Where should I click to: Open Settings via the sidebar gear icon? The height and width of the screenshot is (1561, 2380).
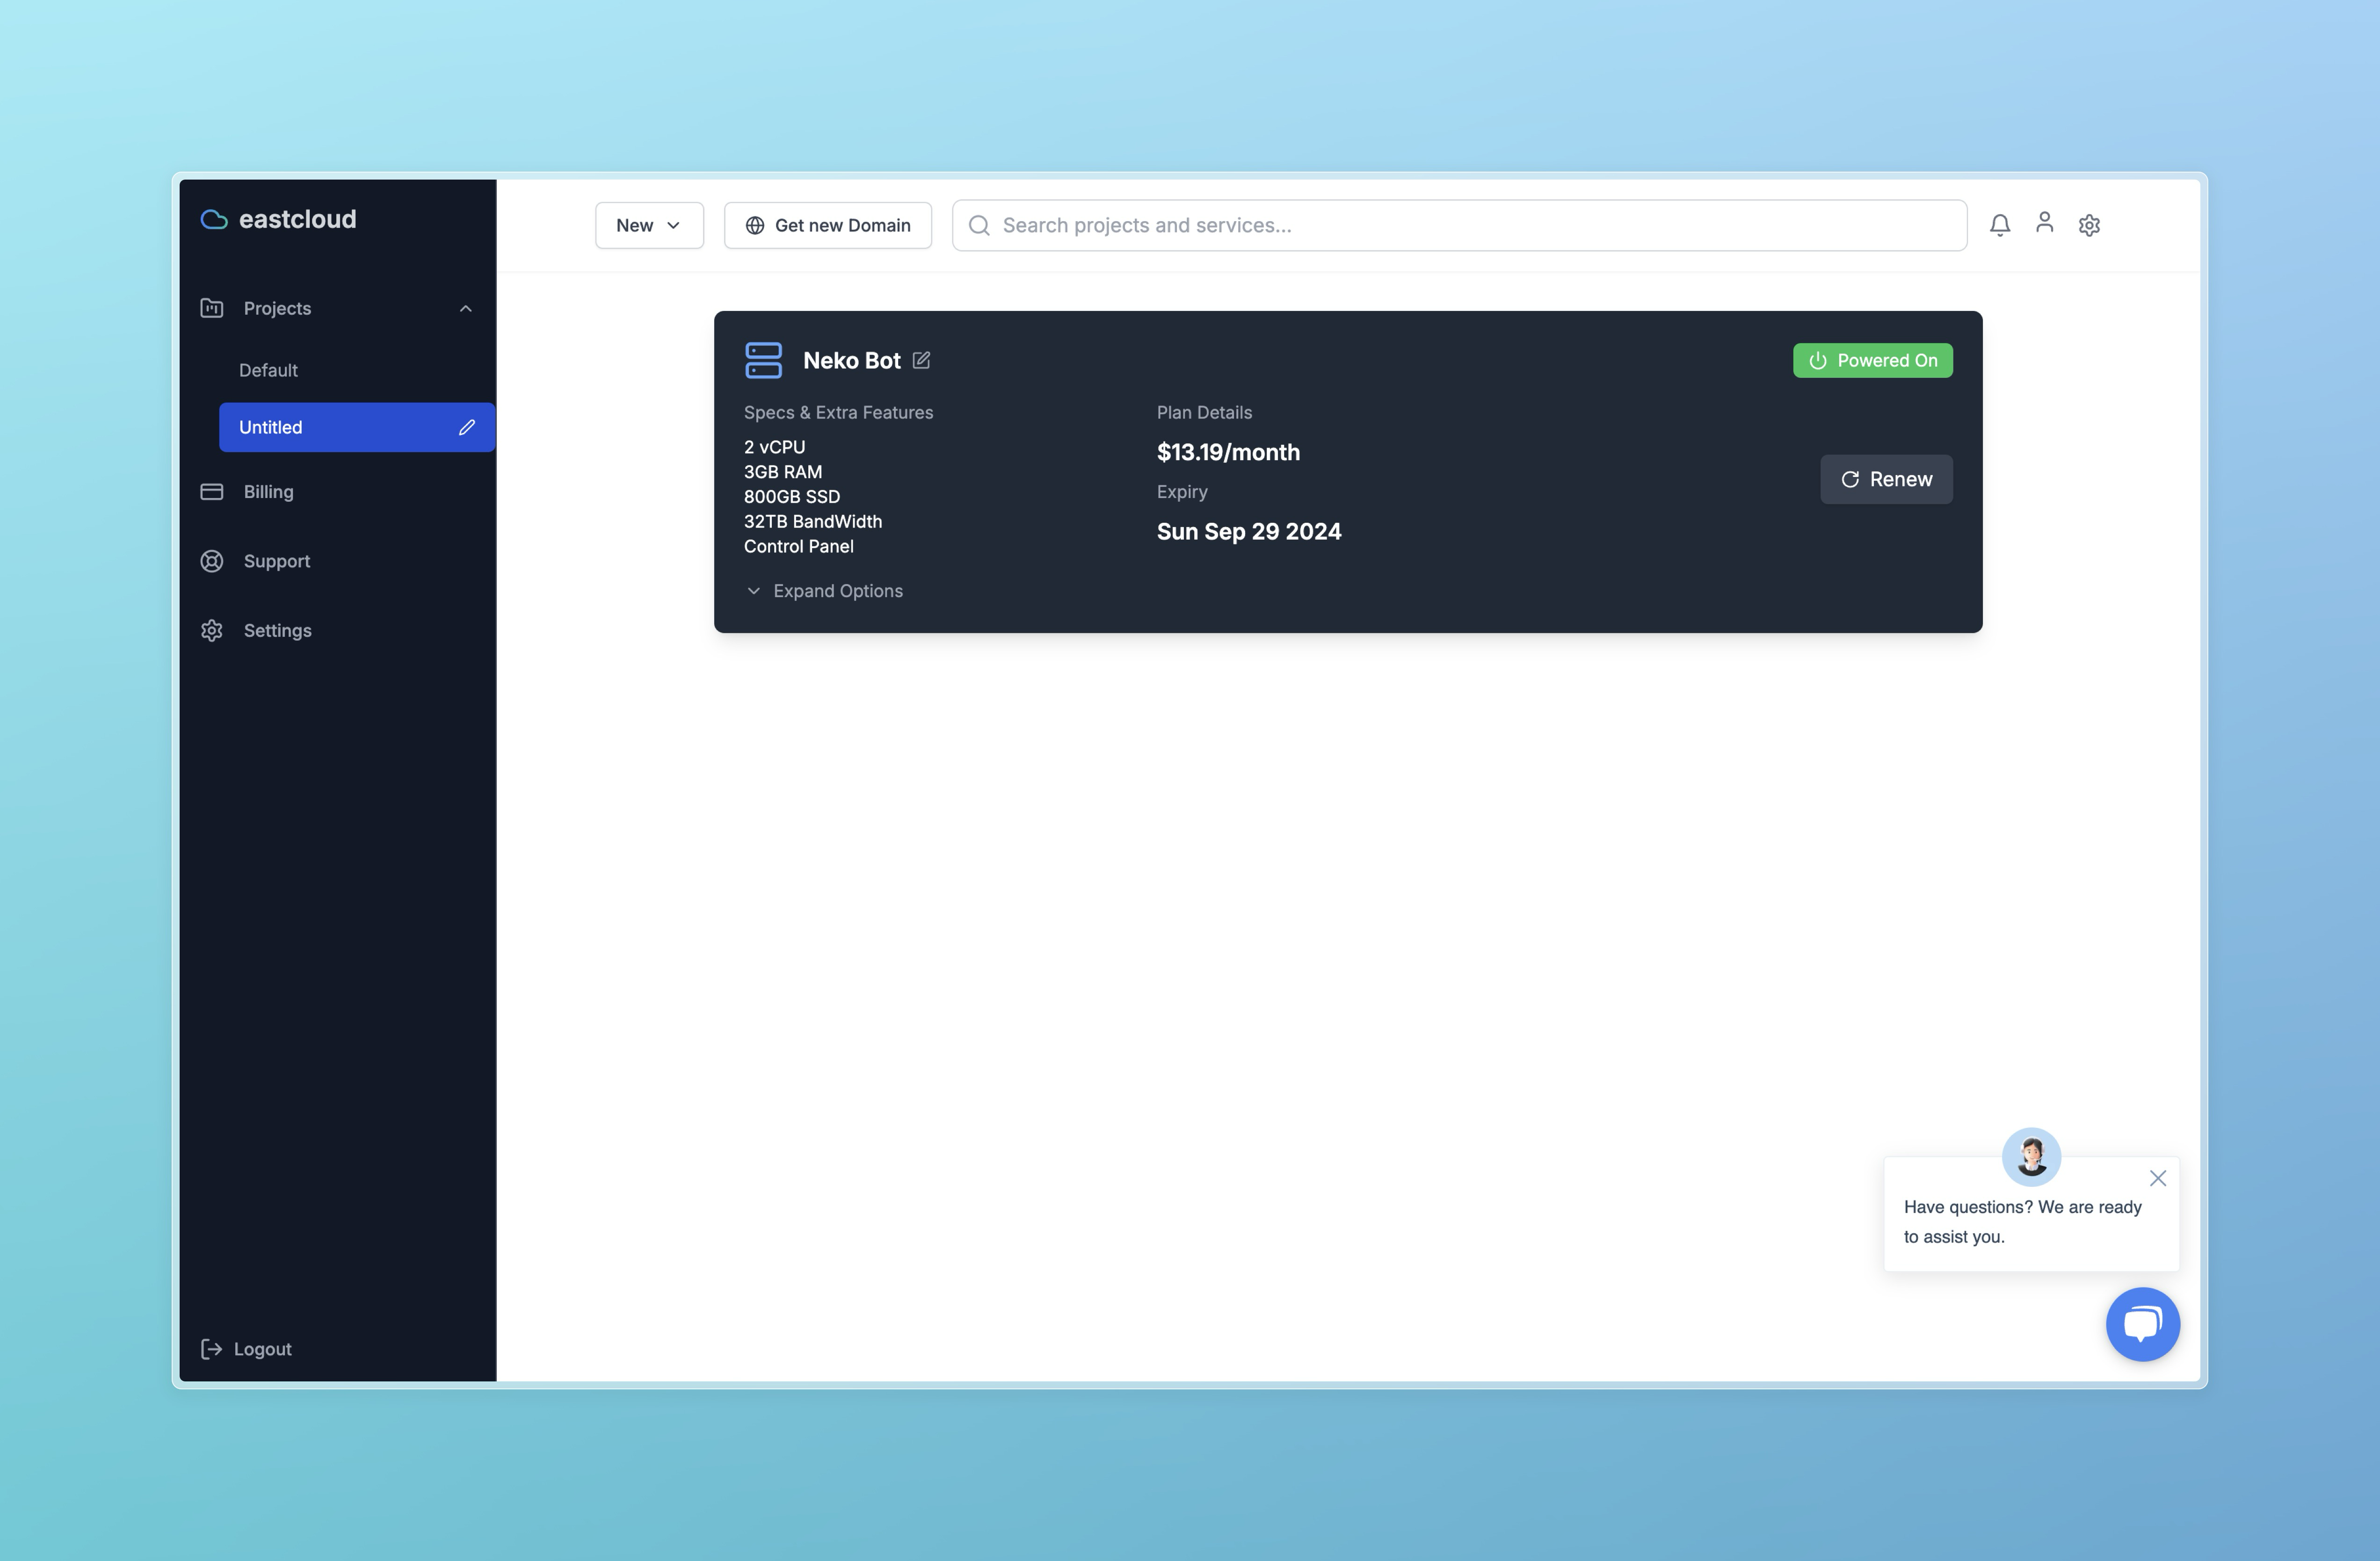point(211,630)
